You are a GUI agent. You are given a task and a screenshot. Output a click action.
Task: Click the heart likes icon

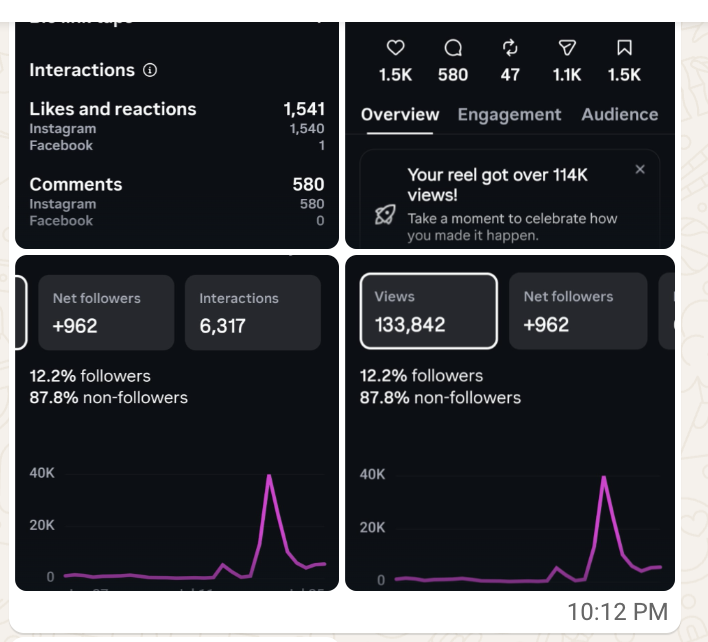coord(396,48)
